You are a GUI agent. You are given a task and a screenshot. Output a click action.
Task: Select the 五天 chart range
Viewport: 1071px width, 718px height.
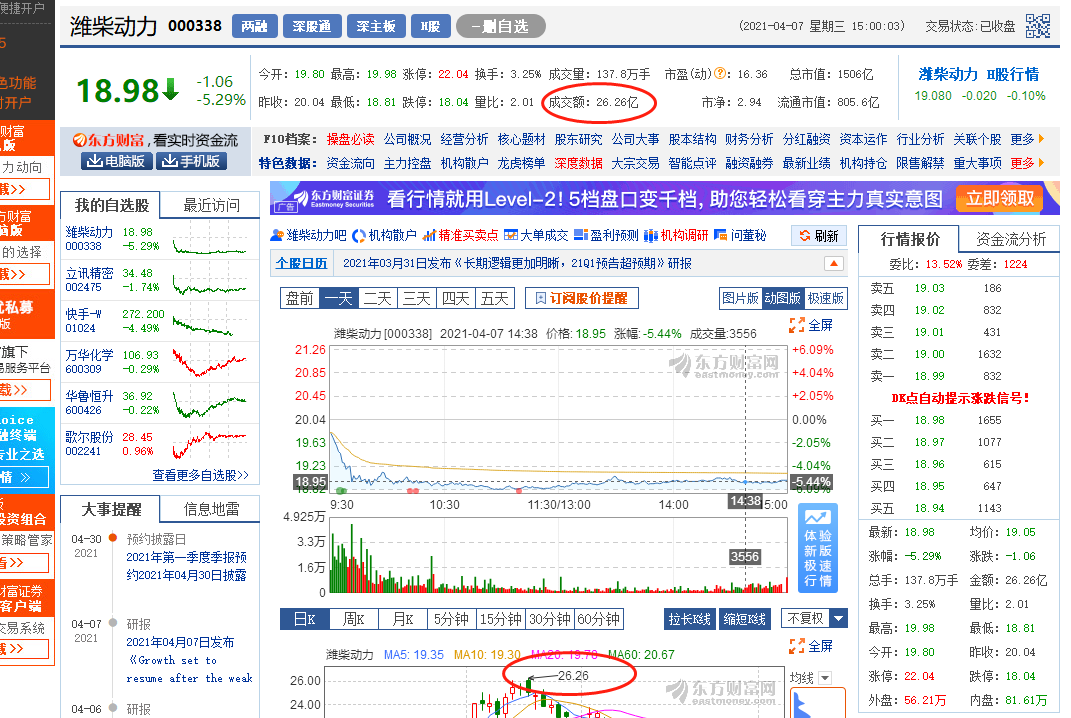tap(495, 299)
